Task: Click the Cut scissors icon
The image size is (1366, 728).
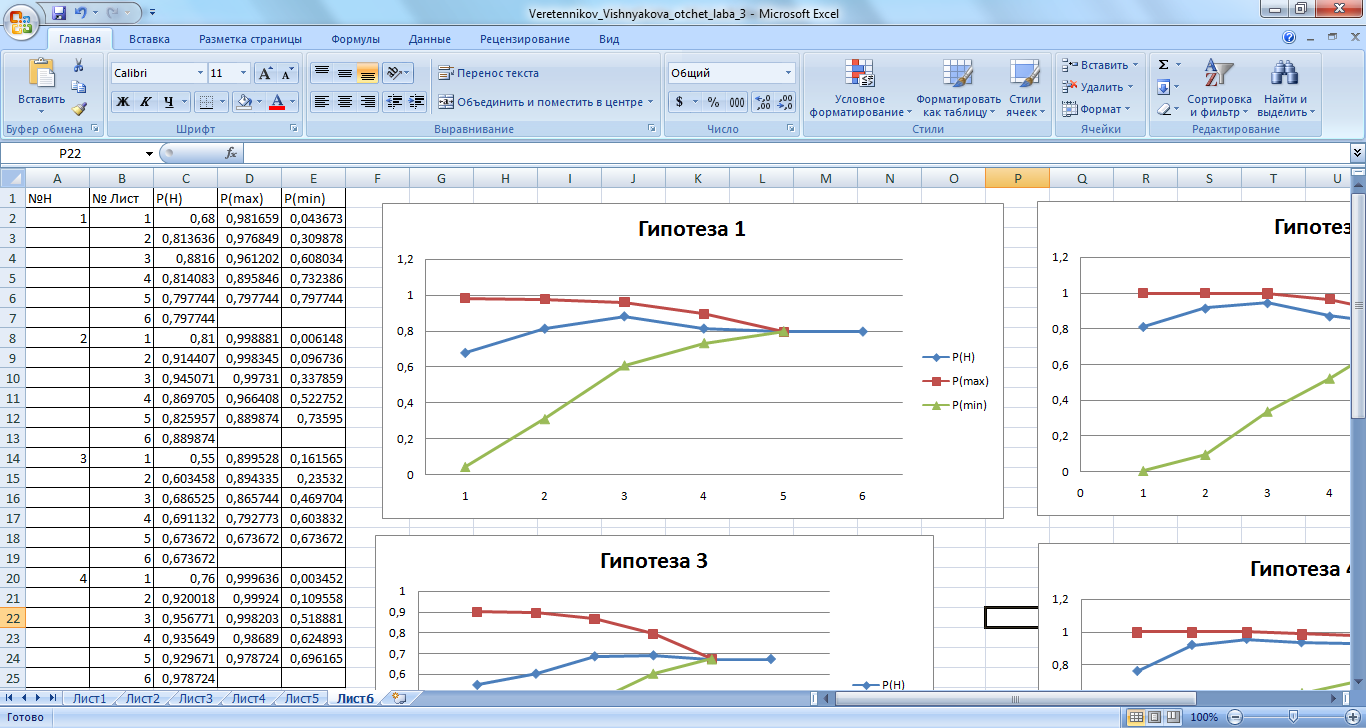Action: (x=79, y=65)
